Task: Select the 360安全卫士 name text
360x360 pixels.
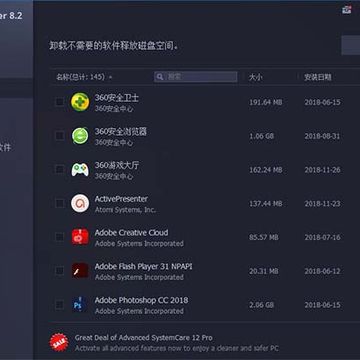Action: point(117,98)
